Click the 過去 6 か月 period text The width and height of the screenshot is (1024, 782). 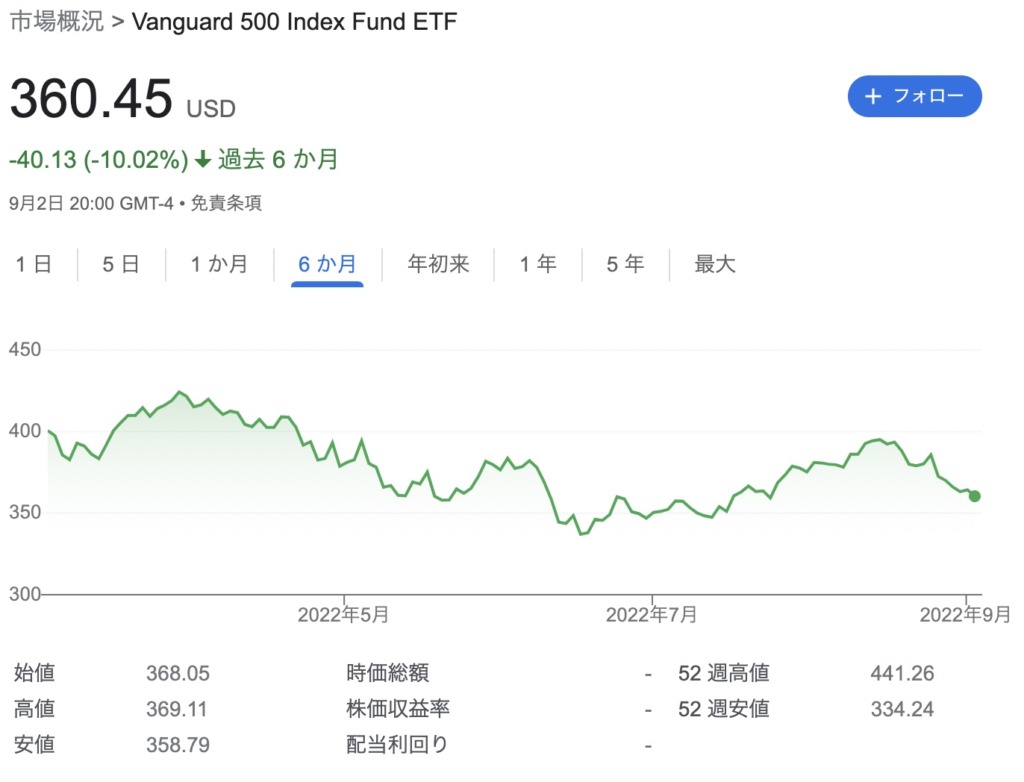[278, 160]
